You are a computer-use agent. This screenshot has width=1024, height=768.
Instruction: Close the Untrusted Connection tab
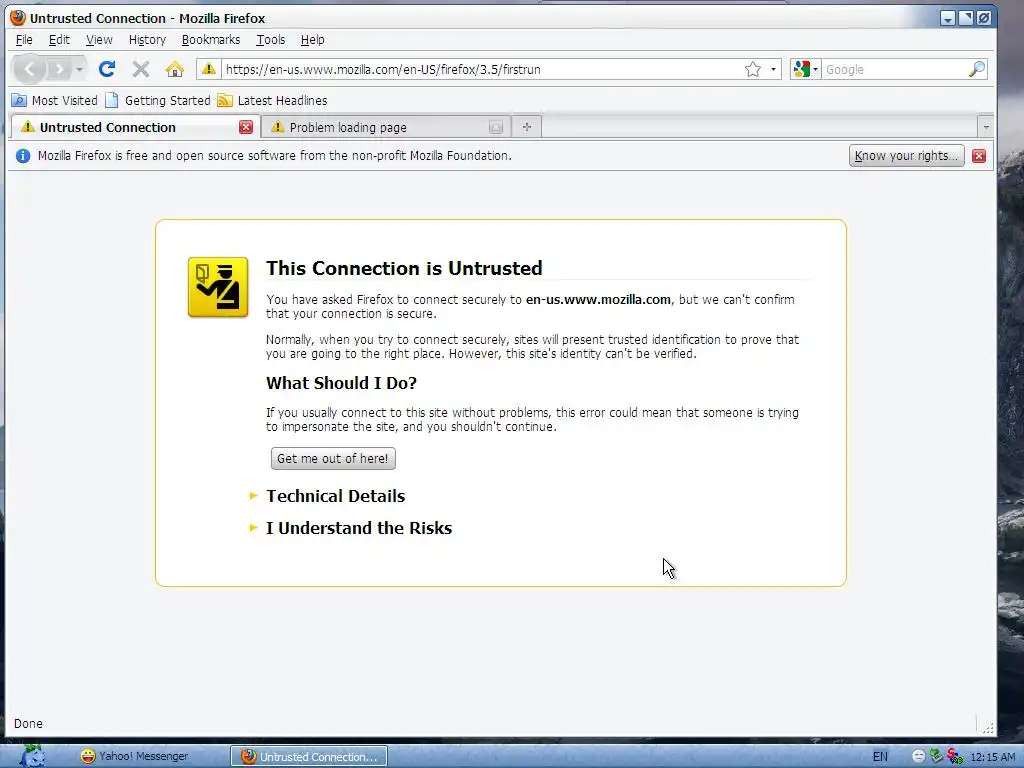tap(246, 127)
